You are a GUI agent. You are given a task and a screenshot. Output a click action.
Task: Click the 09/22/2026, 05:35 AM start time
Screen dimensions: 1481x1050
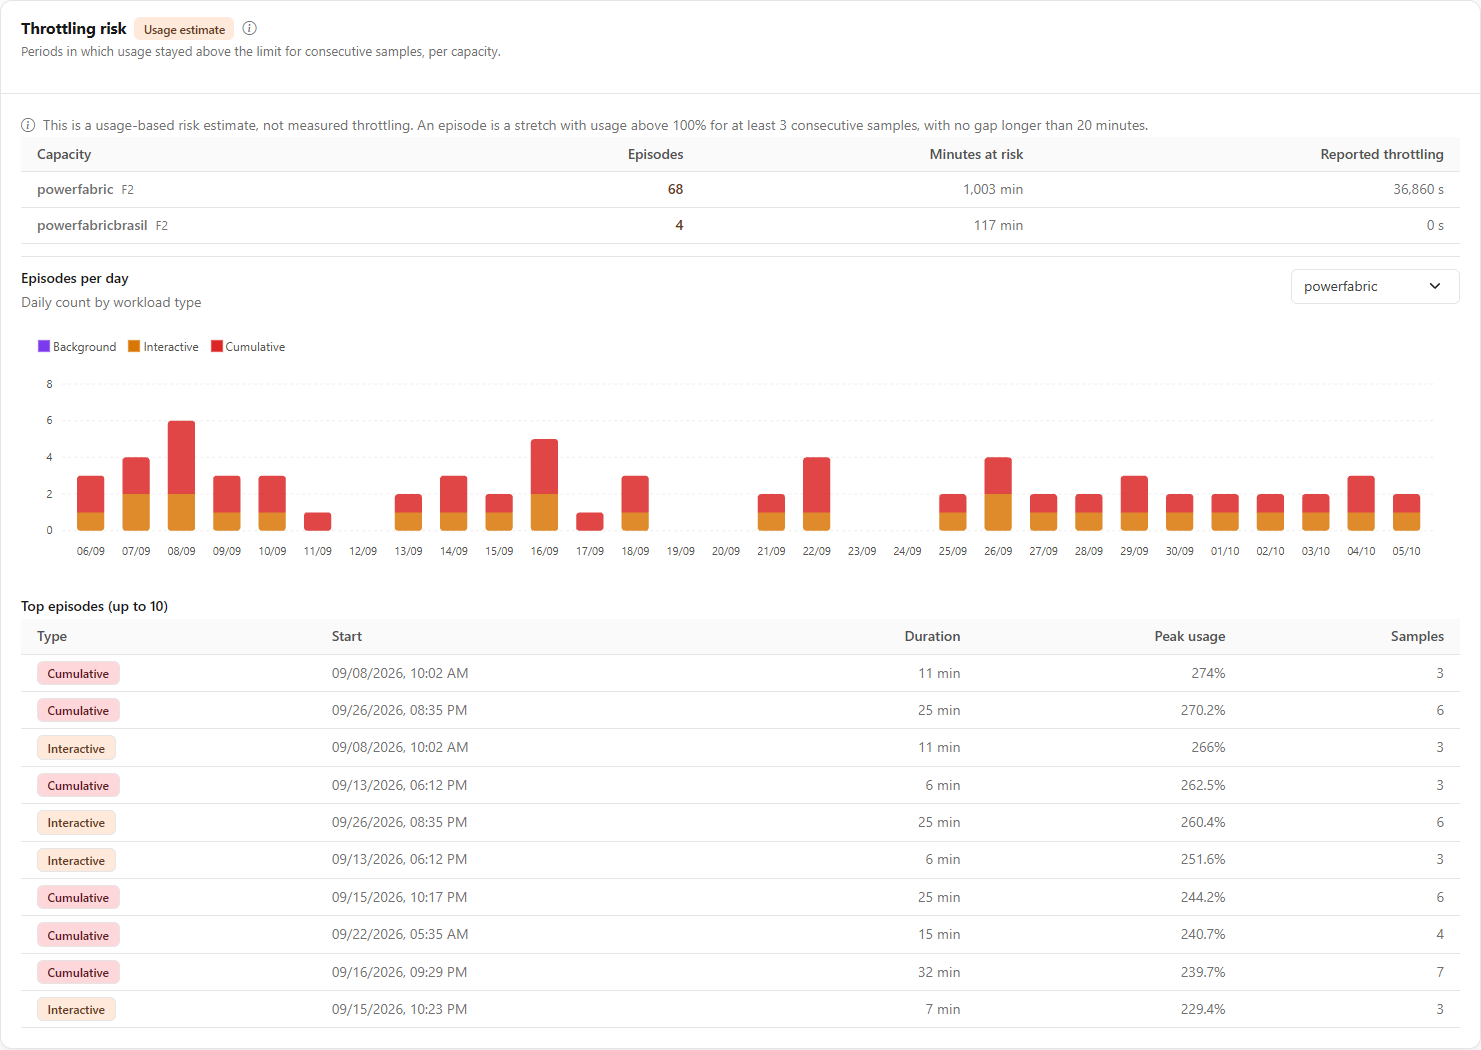click(x=400, y=934)
